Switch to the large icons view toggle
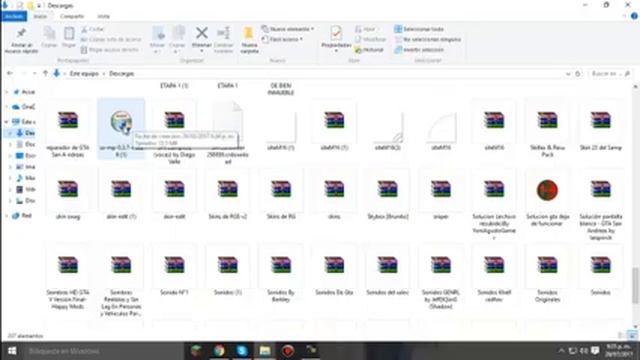The image size is (640, 360). click(632, 336)
